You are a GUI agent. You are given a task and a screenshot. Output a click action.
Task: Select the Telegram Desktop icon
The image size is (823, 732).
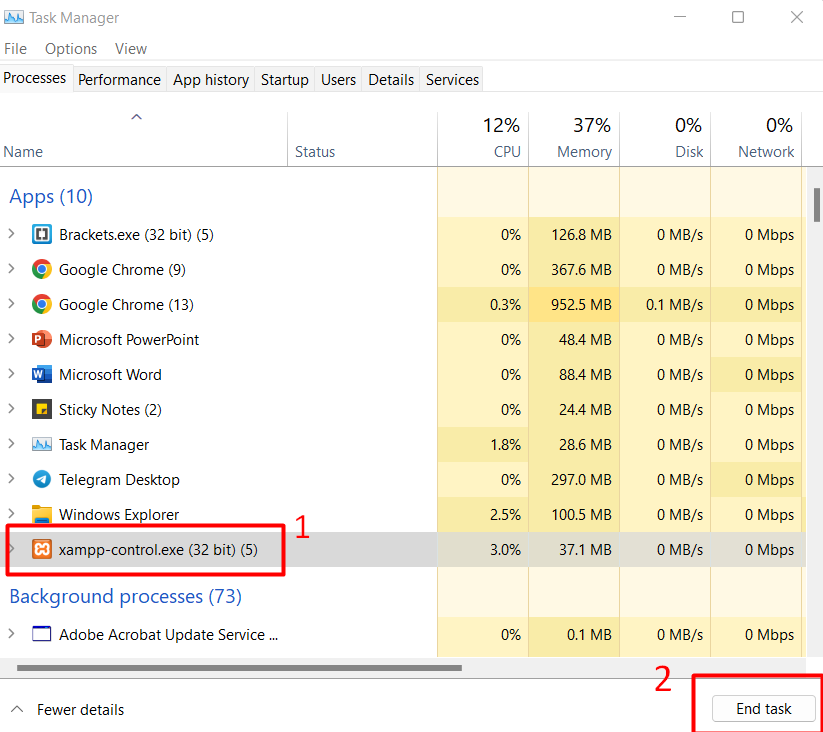[42, 479]
